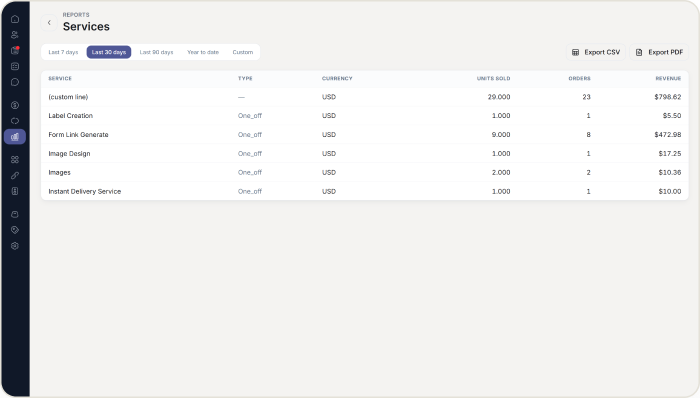Click One_off type in Instant Delivery Service row

(250, 191)
